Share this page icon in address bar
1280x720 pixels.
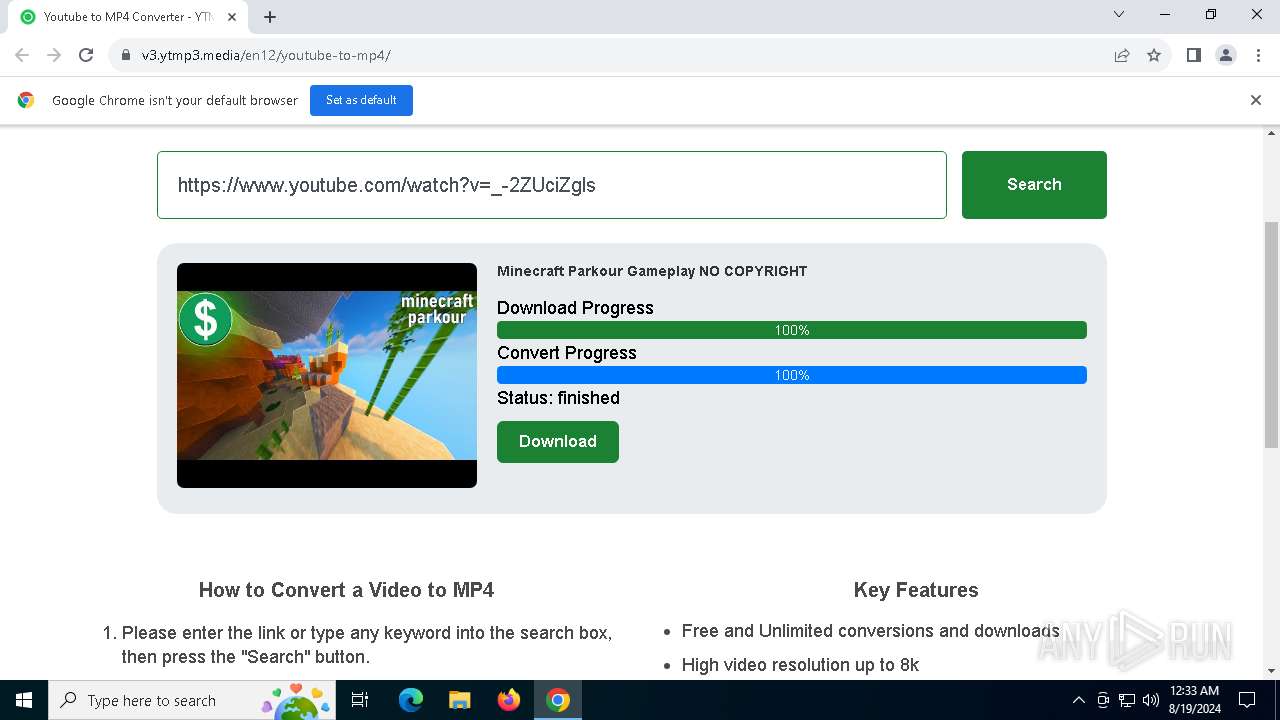click(1122, 55)
